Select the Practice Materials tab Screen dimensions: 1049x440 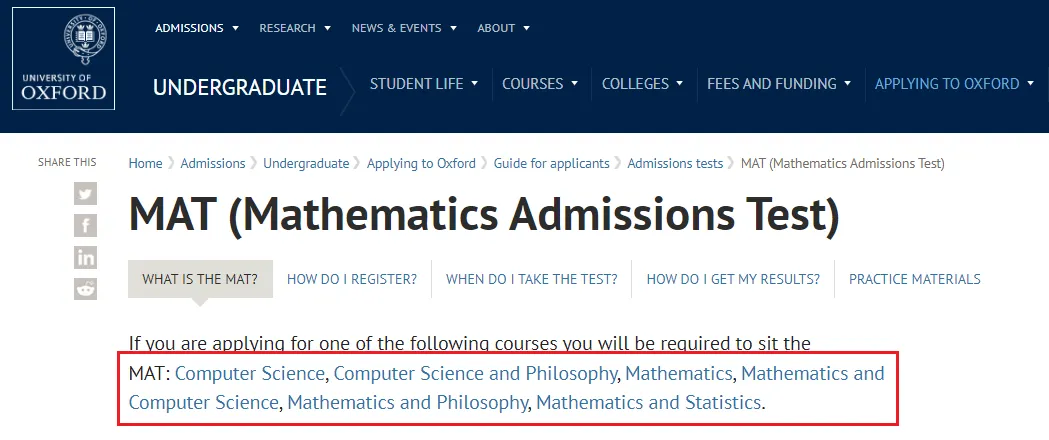pyautogui.click(x=914, y=279)
